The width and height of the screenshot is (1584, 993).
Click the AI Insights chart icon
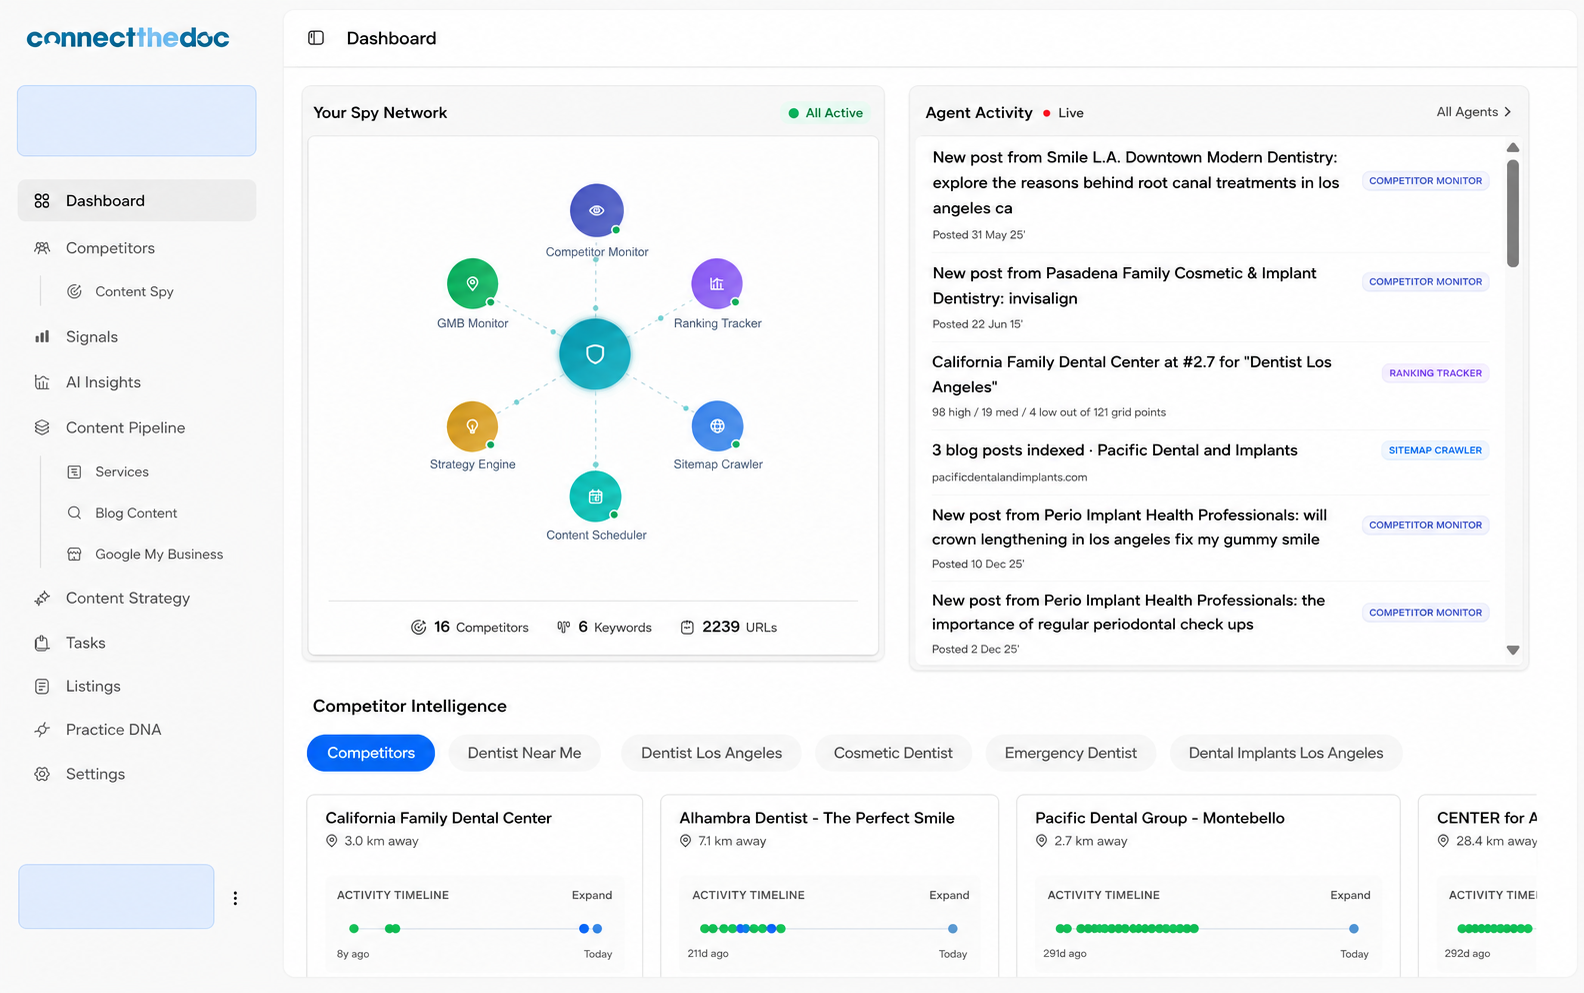(x=42, y=382)
